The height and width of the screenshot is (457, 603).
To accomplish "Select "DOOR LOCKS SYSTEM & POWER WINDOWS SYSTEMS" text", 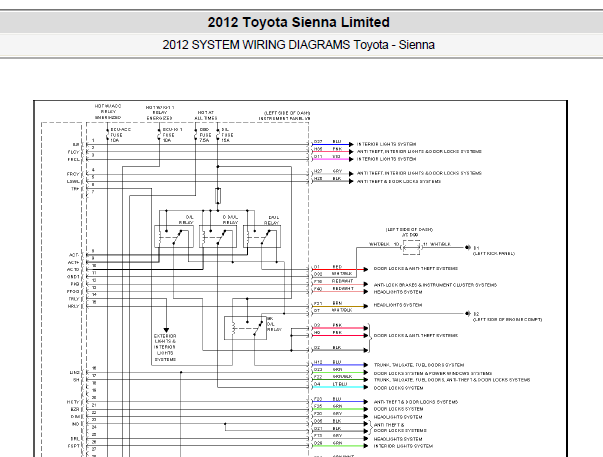I will [x=433, y=373].
